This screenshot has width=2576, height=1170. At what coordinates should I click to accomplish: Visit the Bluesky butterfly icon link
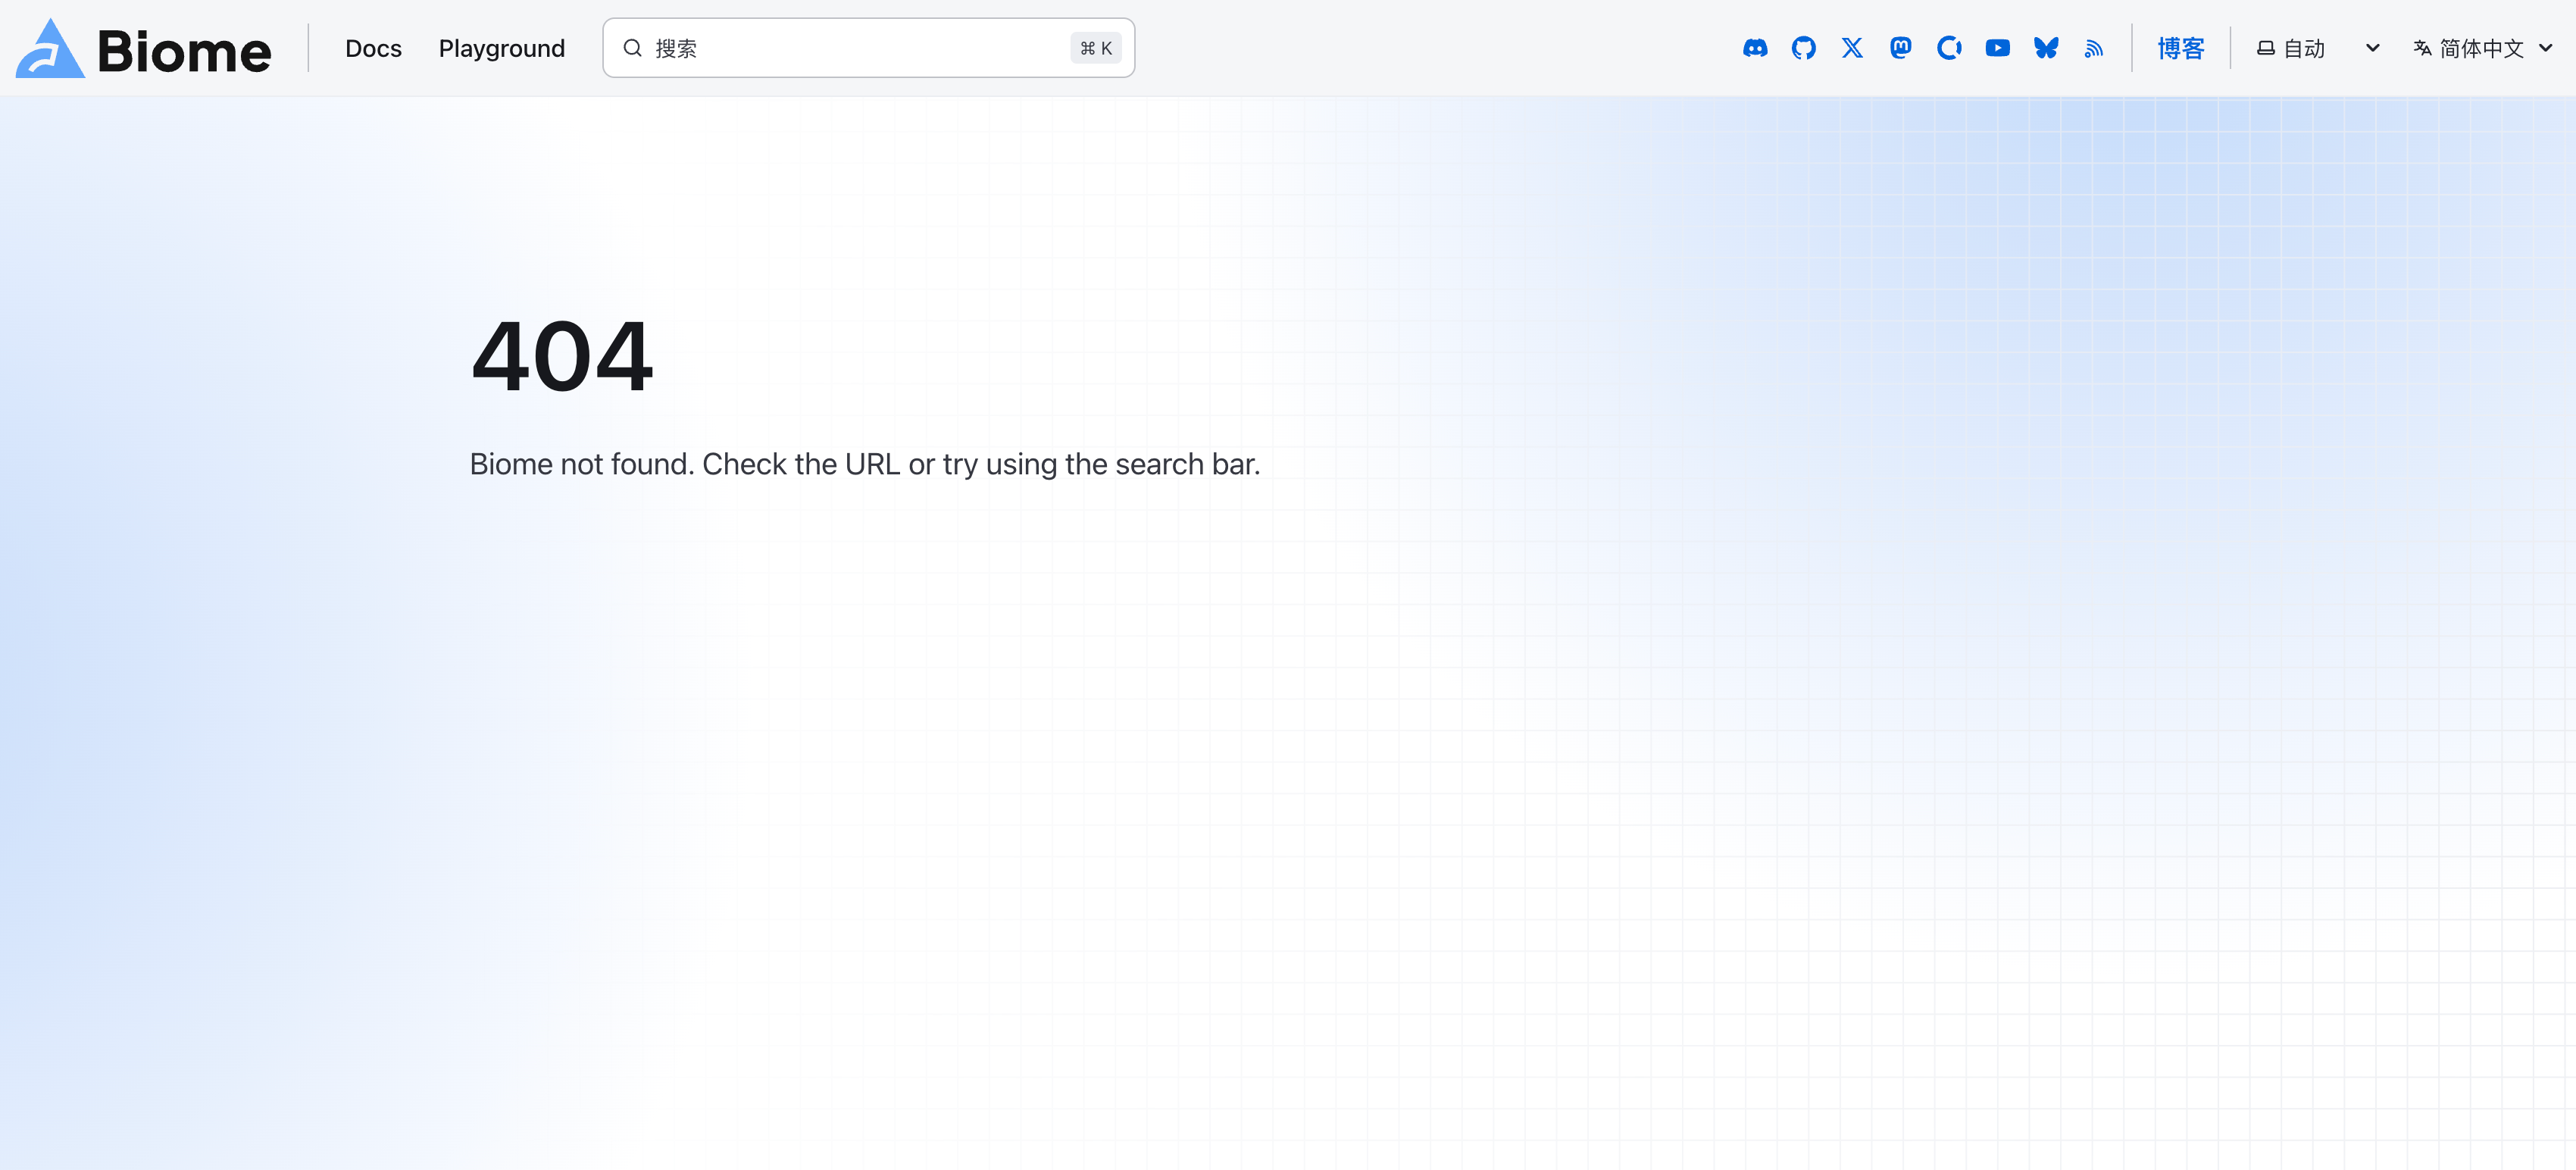click(2046, 48)
